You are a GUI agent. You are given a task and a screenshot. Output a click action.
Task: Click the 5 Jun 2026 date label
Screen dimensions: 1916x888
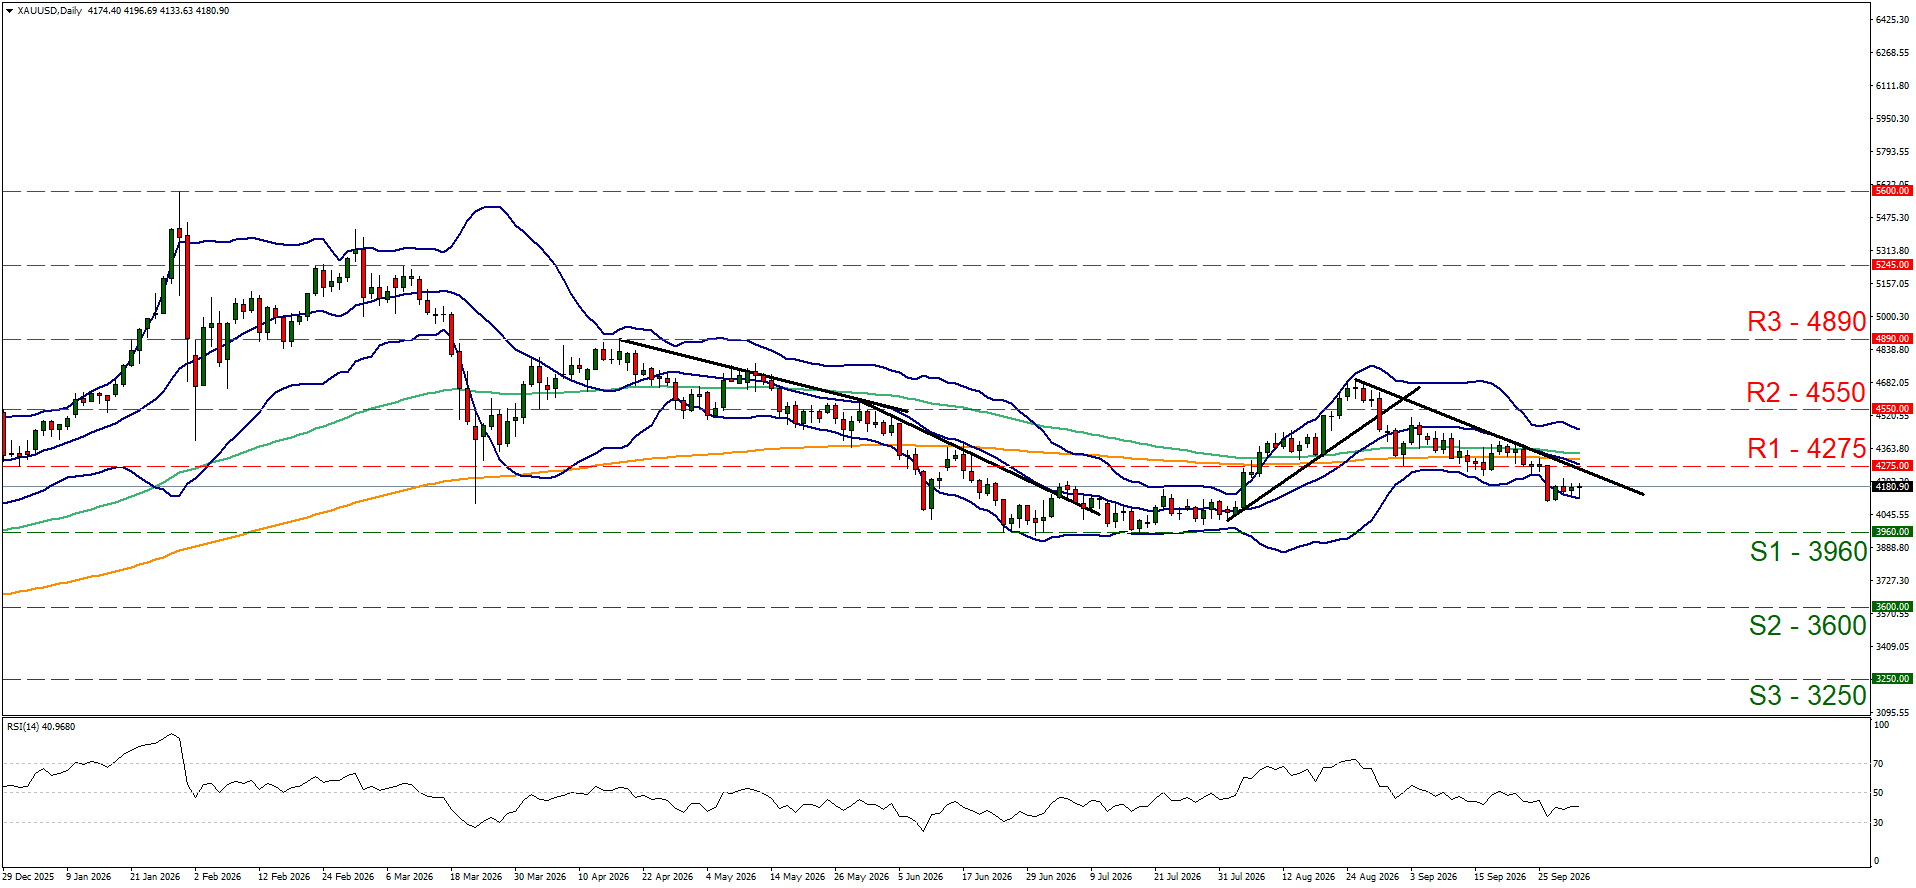(921, 877)
